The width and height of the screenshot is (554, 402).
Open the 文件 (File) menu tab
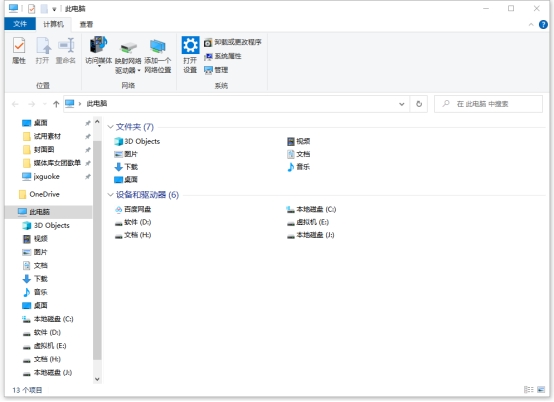pos(20,24)
